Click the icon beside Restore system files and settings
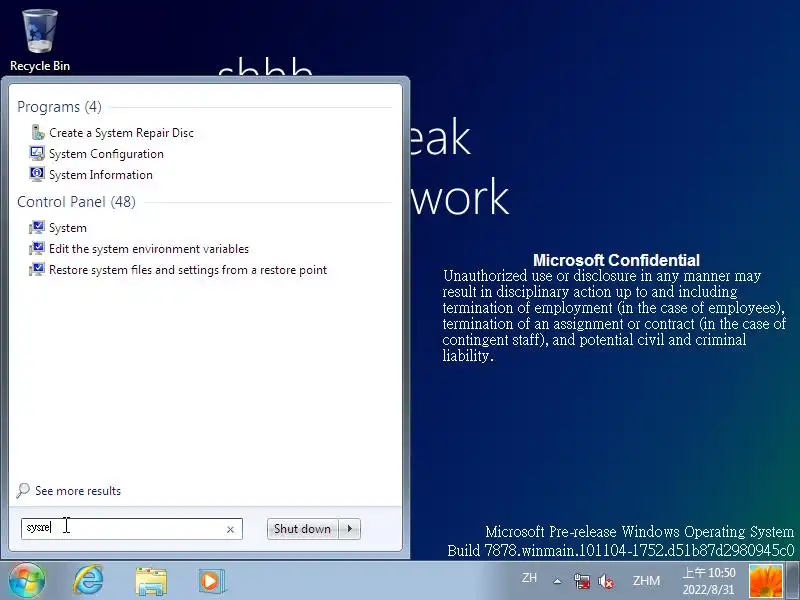Viewport: 800px width, 600px height. click(37, 269)
